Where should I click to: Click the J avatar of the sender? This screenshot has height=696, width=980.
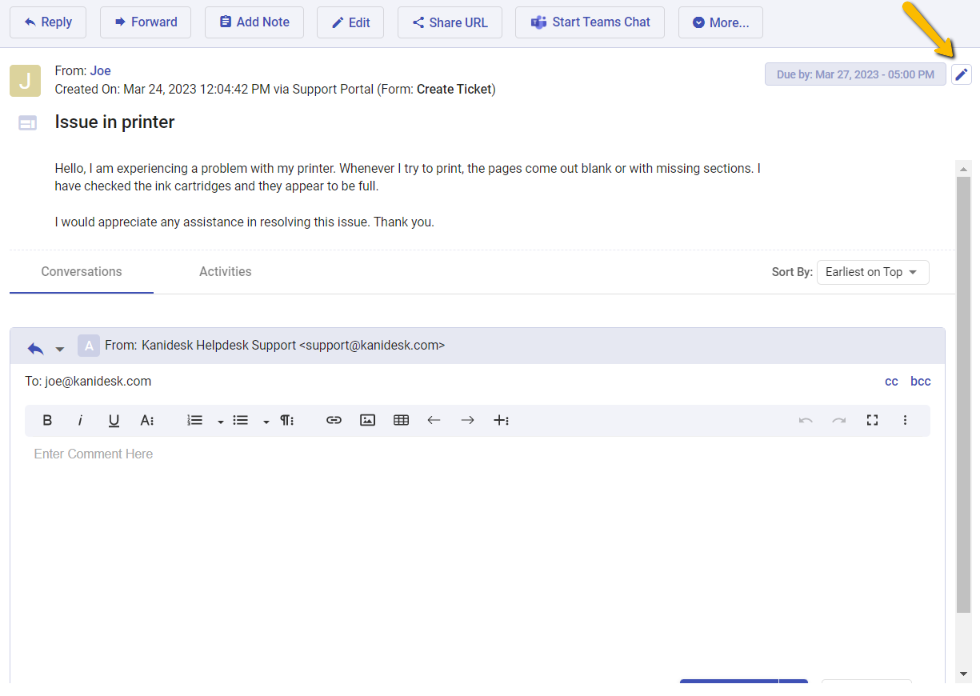25,81
